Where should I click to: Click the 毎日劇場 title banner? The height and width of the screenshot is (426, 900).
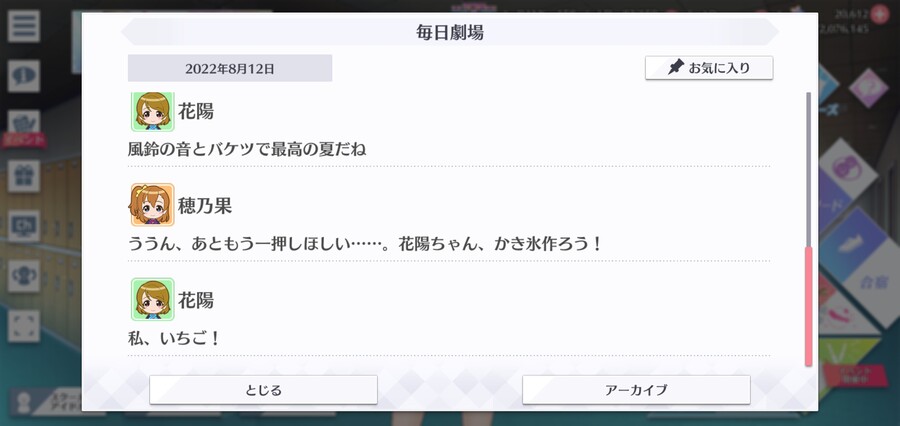450,32
